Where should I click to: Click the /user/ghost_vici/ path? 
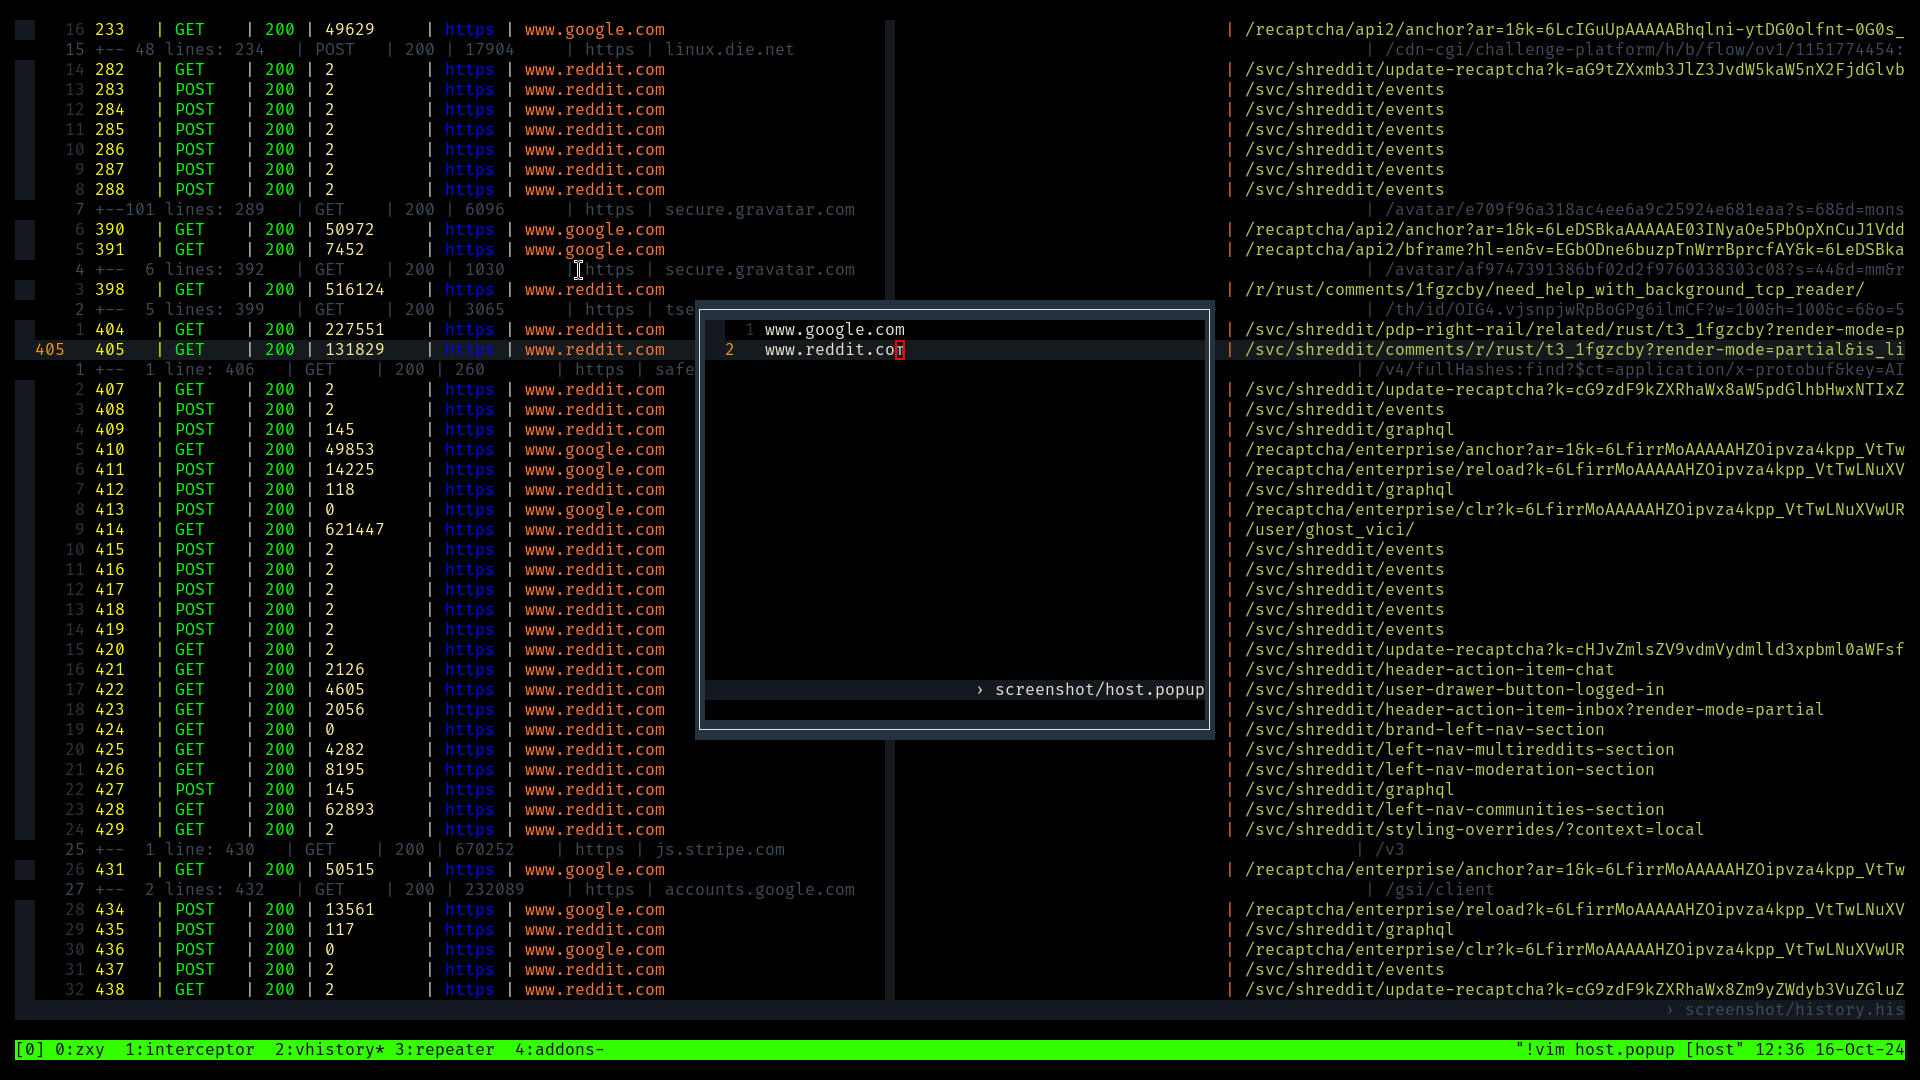(x=1329, y=529)
